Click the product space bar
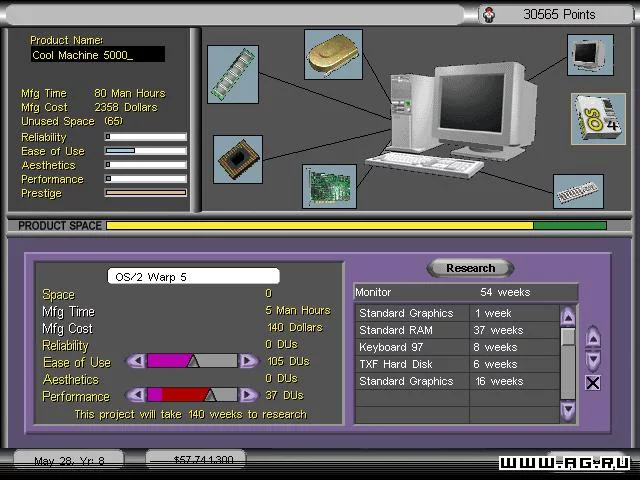Screen dimensions: 640x480 click(x=356, y=225)
